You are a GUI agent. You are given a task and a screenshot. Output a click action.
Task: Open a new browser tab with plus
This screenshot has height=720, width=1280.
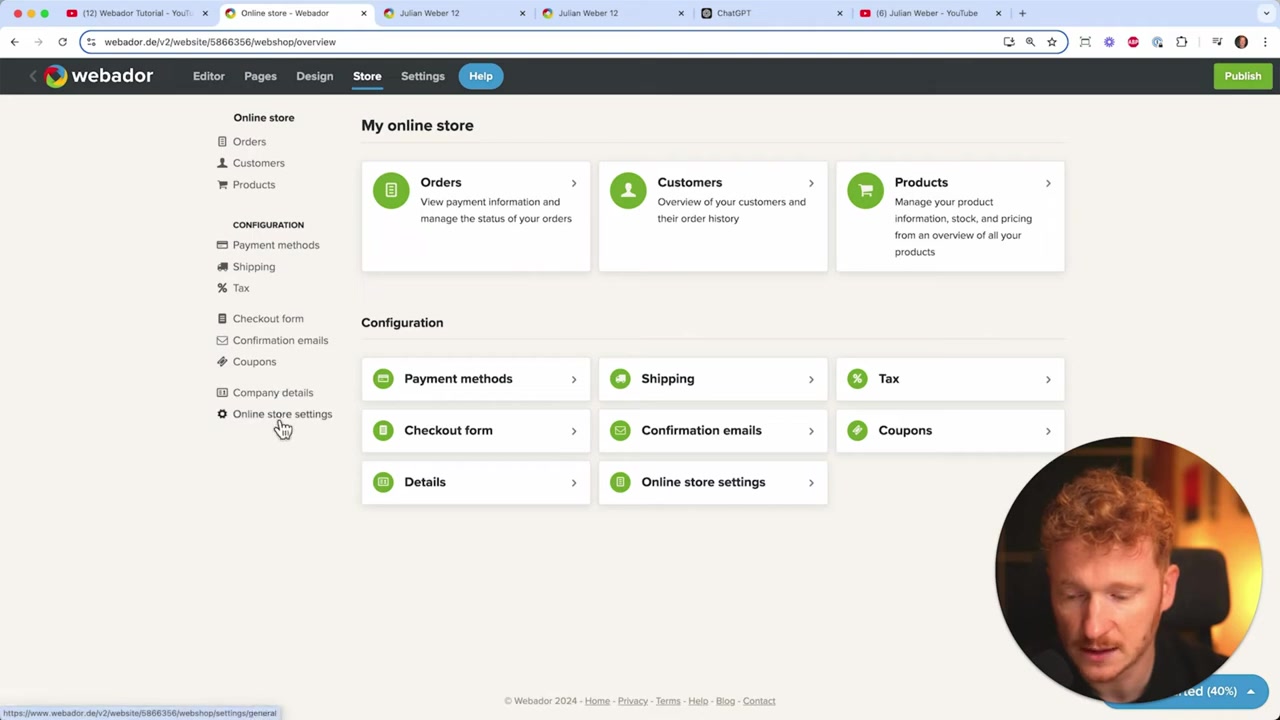pyautogui.click(x=1022, y=13)
